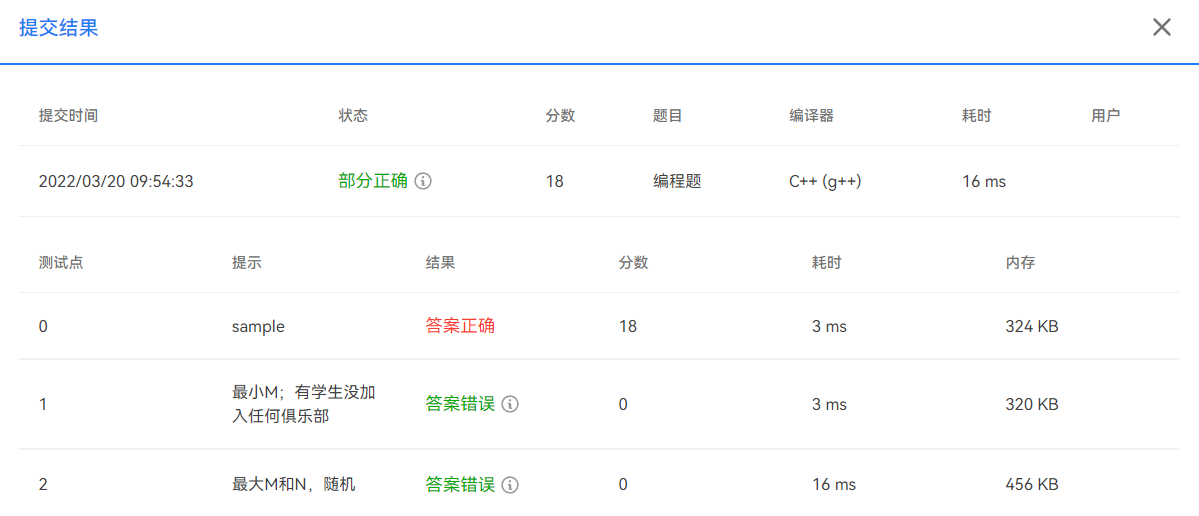Click the 部分正确 status text
This screenshot has height=516, width=1199.
[373, 182]
